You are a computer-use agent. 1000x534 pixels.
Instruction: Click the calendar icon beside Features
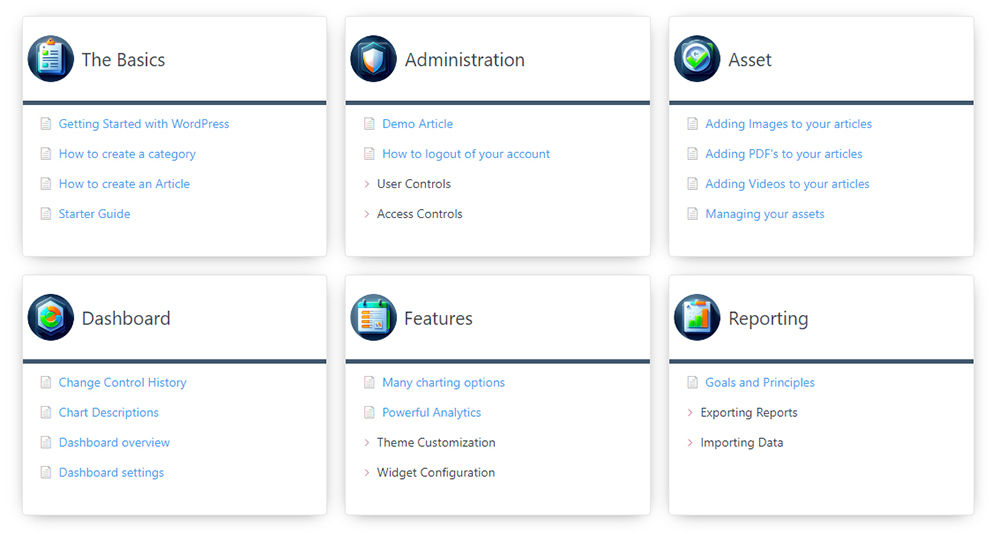(x=373, y=317)
